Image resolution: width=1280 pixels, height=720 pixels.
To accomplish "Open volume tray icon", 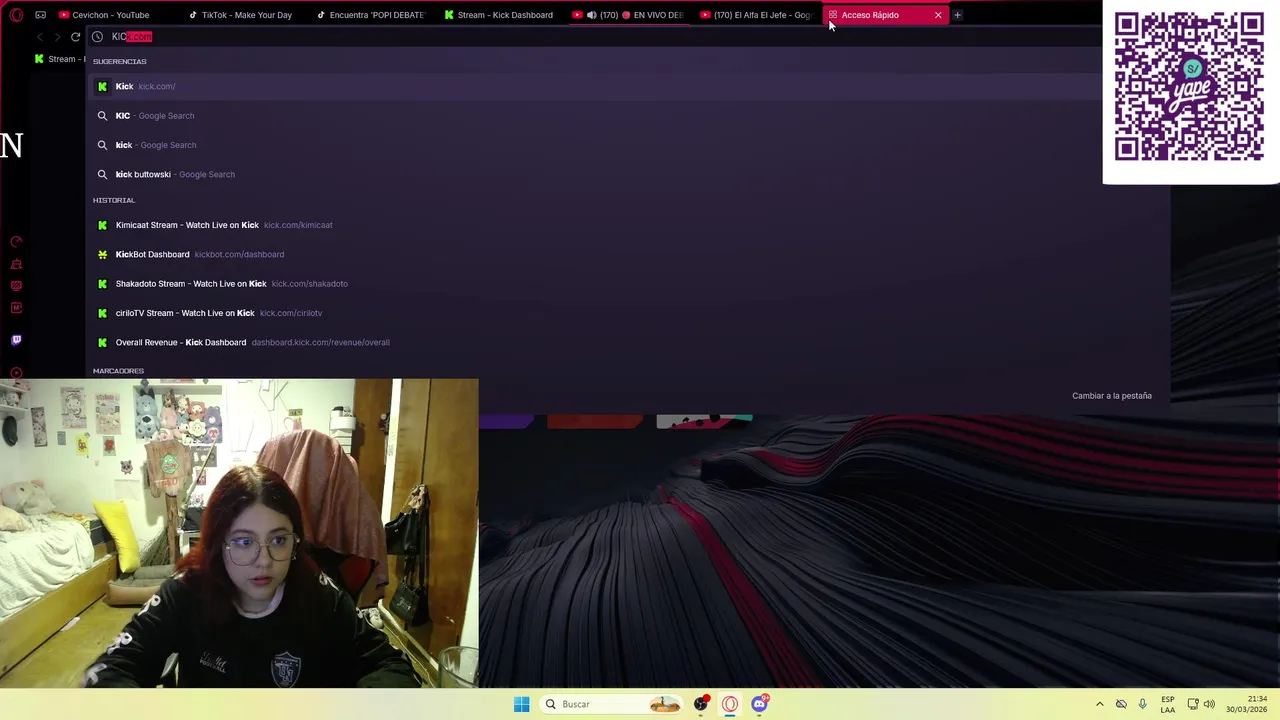I will [x=1209, y=704].
